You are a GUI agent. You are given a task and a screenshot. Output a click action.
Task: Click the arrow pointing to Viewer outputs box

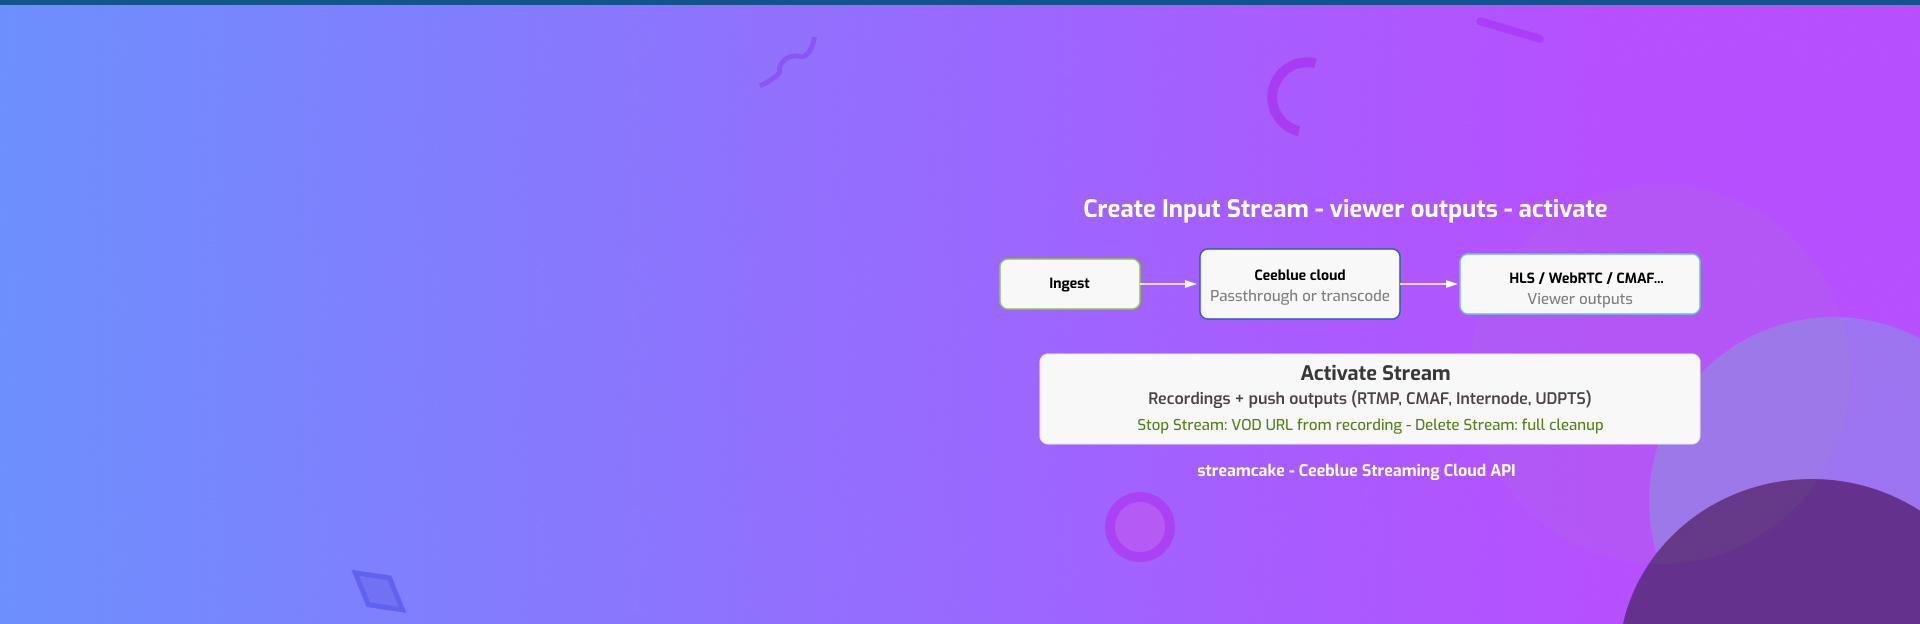click(1428, 284)
